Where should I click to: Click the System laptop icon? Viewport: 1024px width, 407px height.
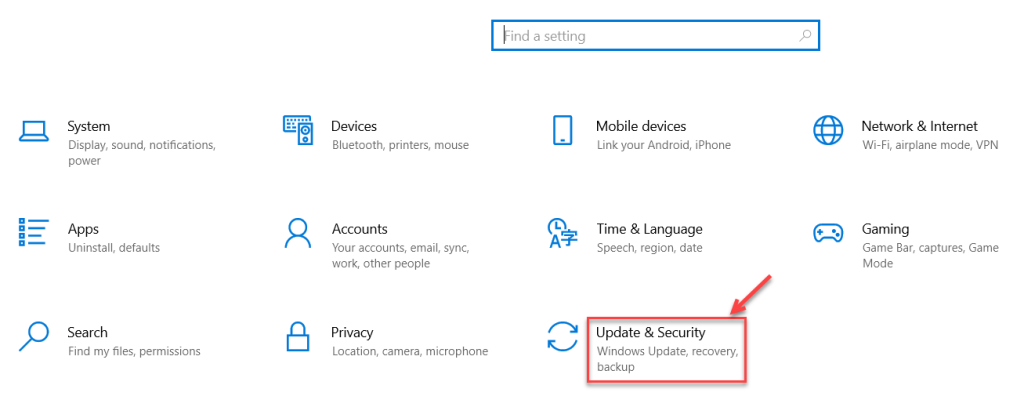(34, 130)
